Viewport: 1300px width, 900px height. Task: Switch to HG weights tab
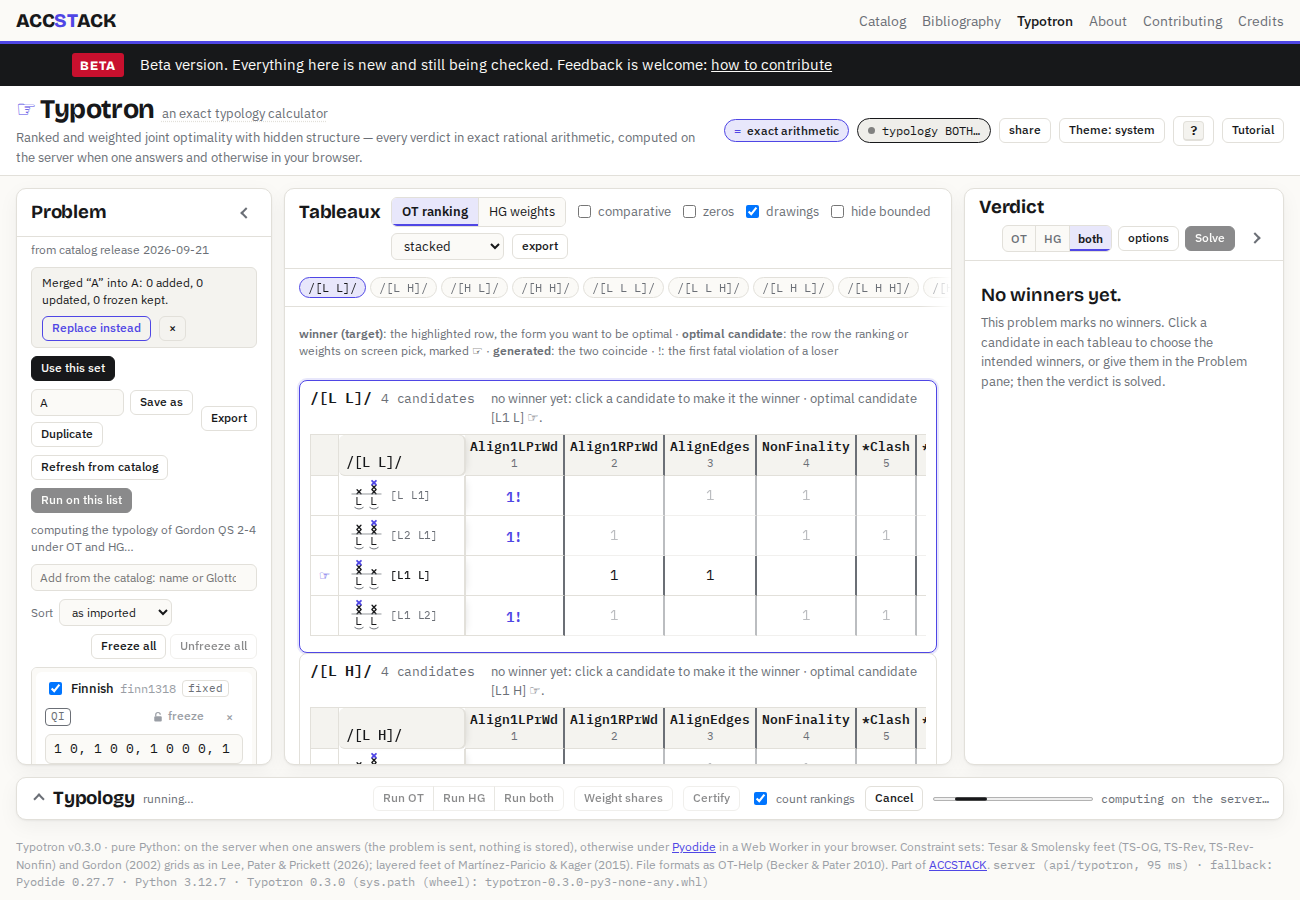[x=522, y=212]
